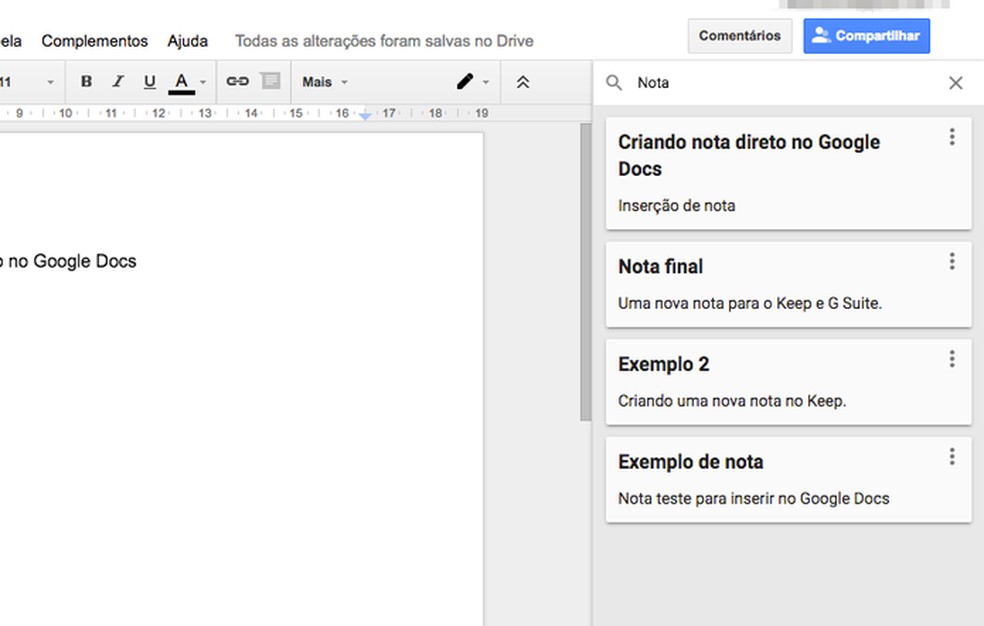Open the 'Complementos' menu
The width and height of the screenshot is (984, 626).
point(94,41)
